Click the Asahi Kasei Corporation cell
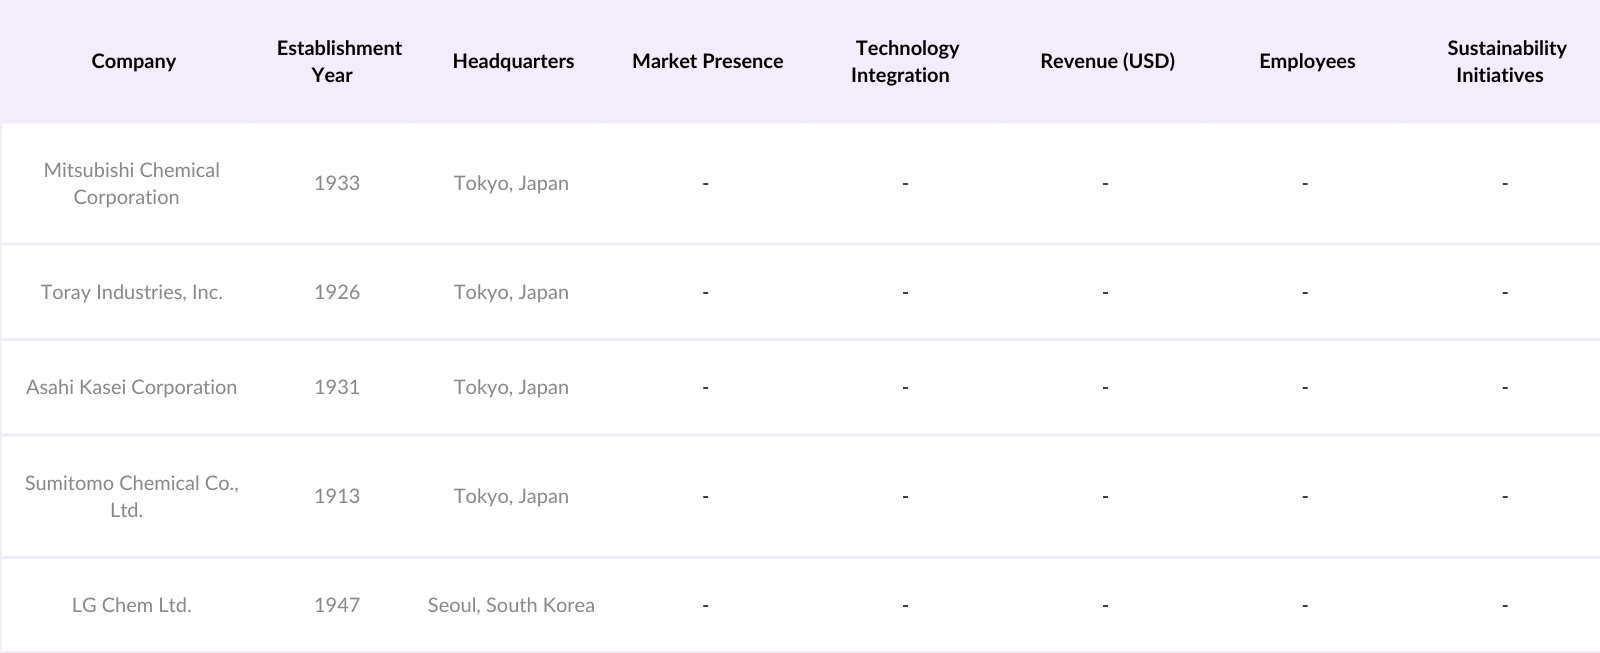 (x=131, y=387)
